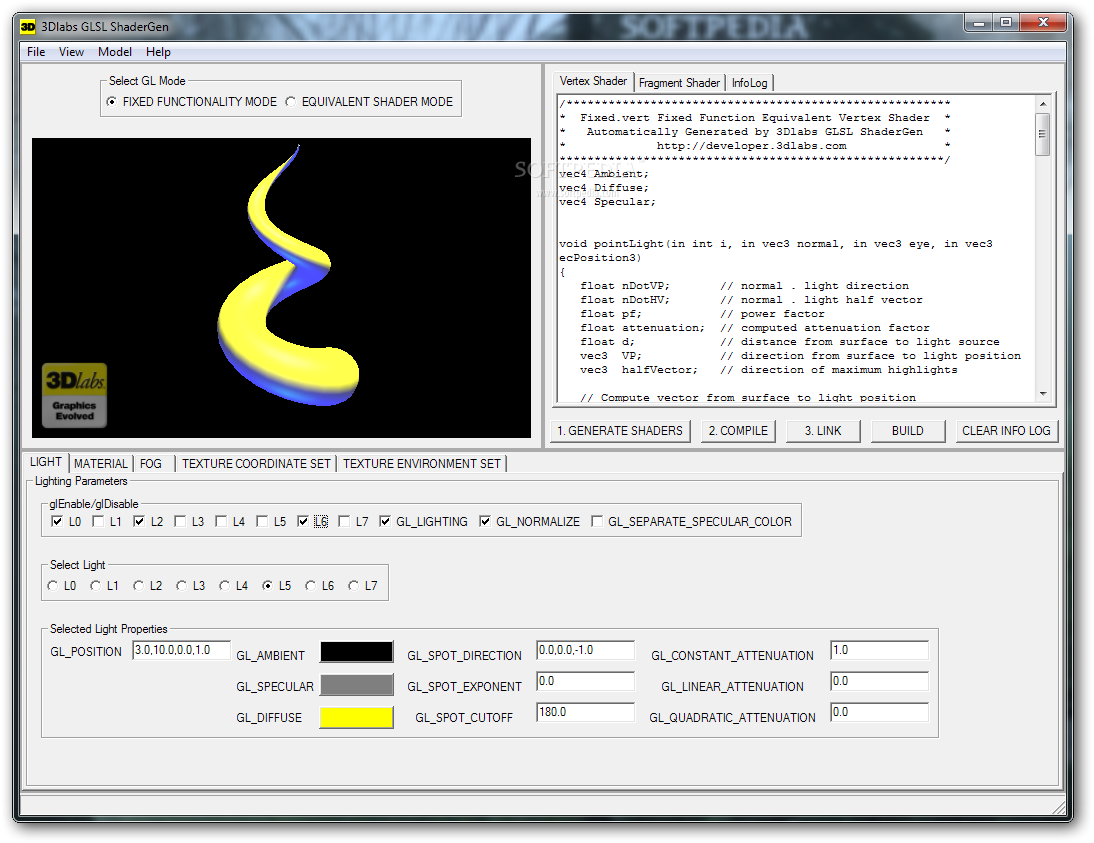This screenshot has width=1094, height=843.
Task: Toggle the GL_LIGHTING checkbox
Action: 385,521
